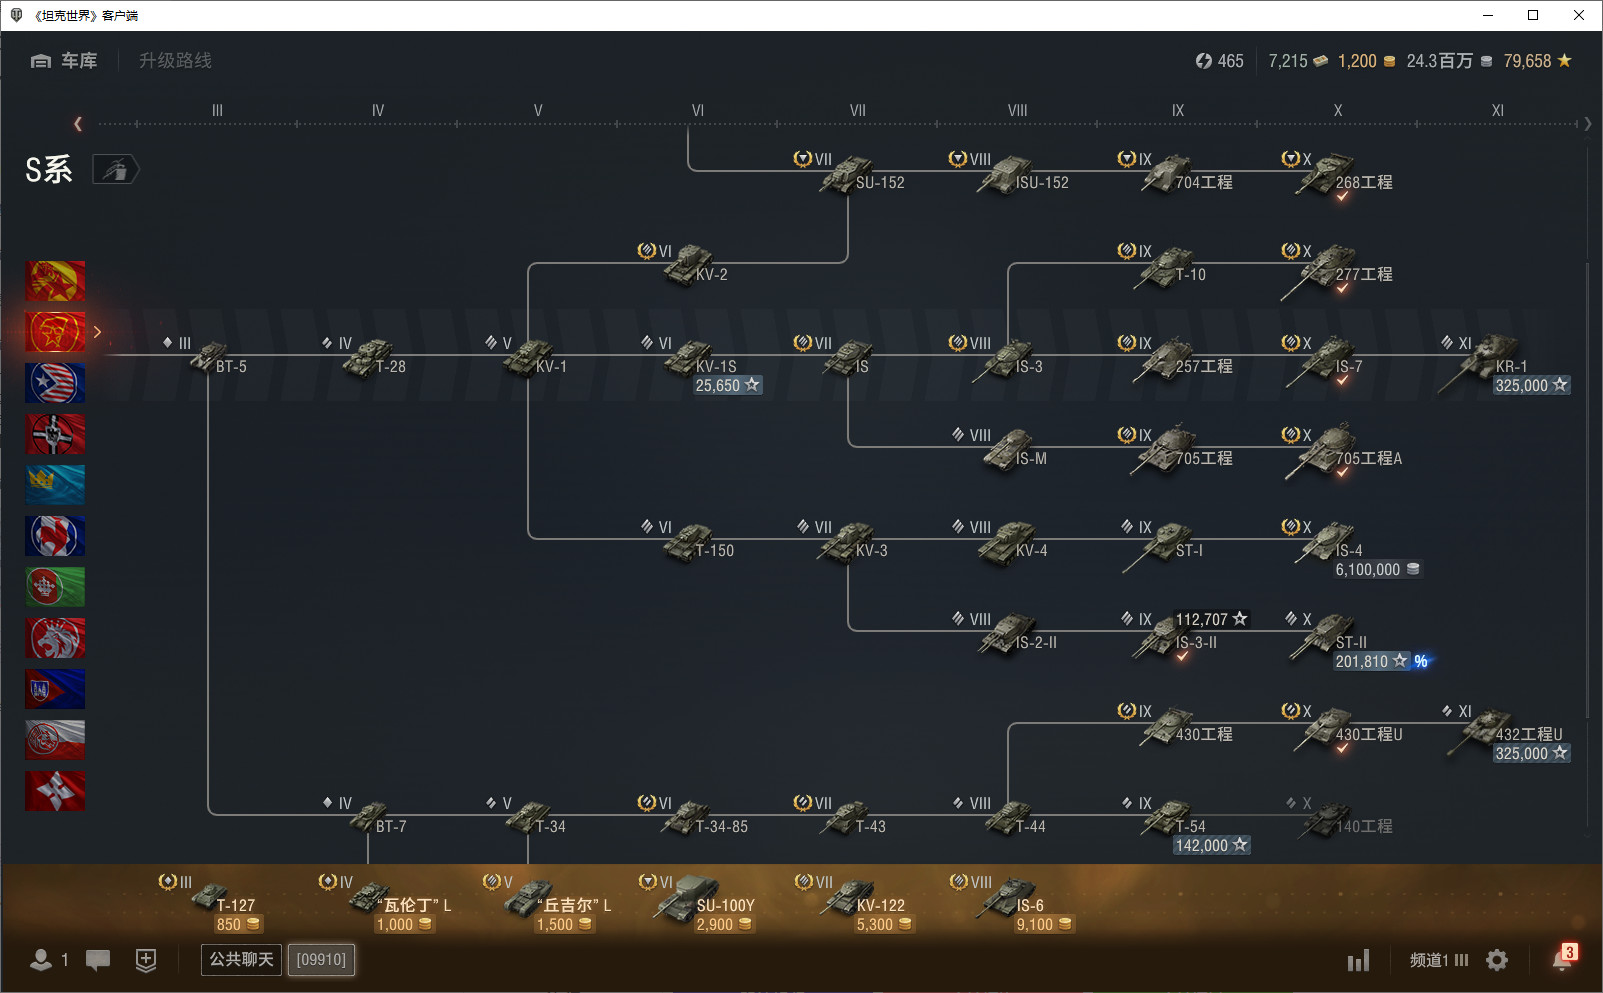The height and width of the screenshot is (993, 1603).
Task: Select the locked 140工程 tank node
Action: pyautogui.click(x=1340, y=818)
